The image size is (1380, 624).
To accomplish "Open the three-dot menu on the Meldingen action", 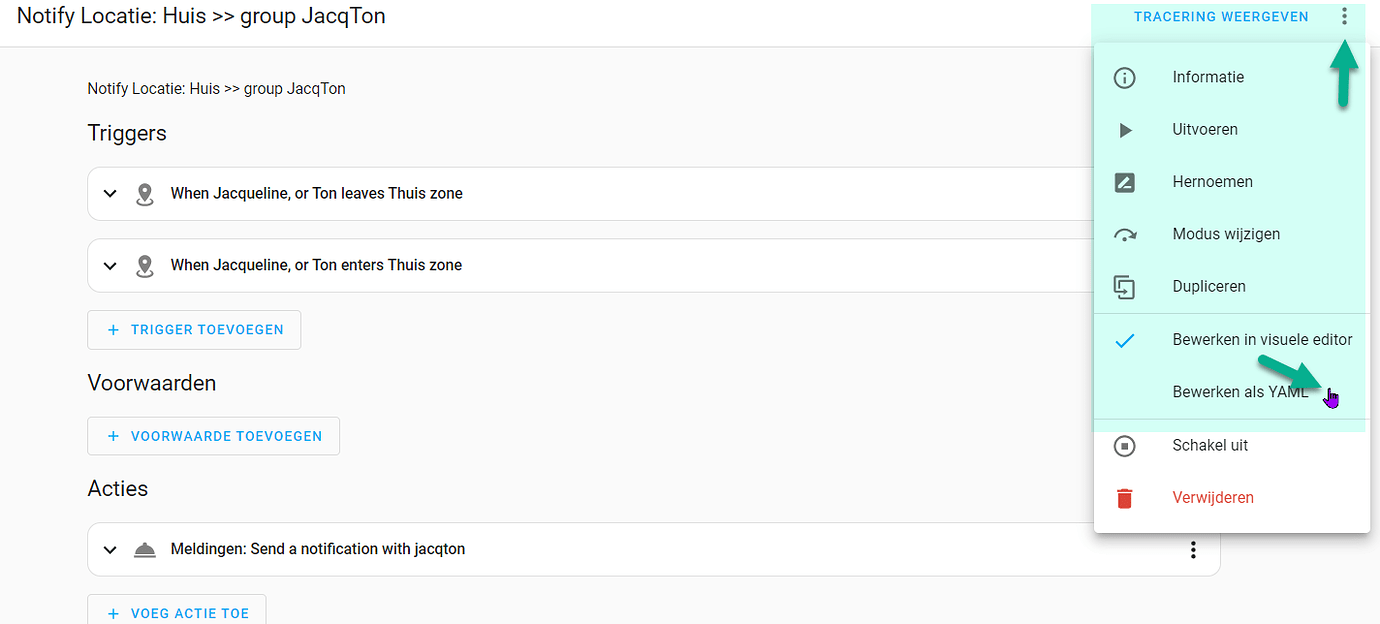I will point(1193,549).
